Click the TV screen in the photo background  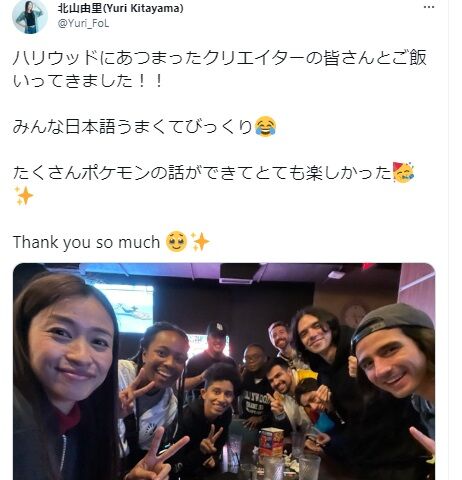pyautogui.click(x=123, y=308)
